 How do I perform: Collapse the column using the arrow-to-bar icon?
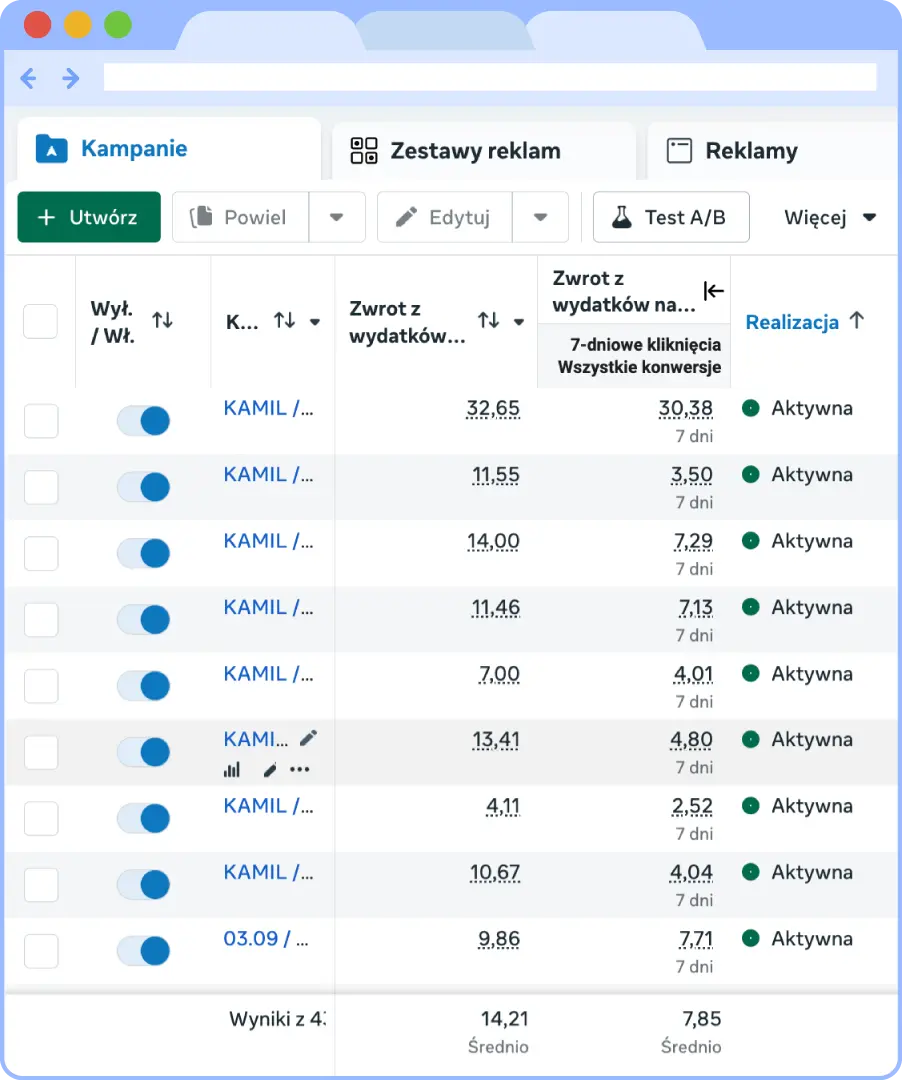(x=713, y=291)
